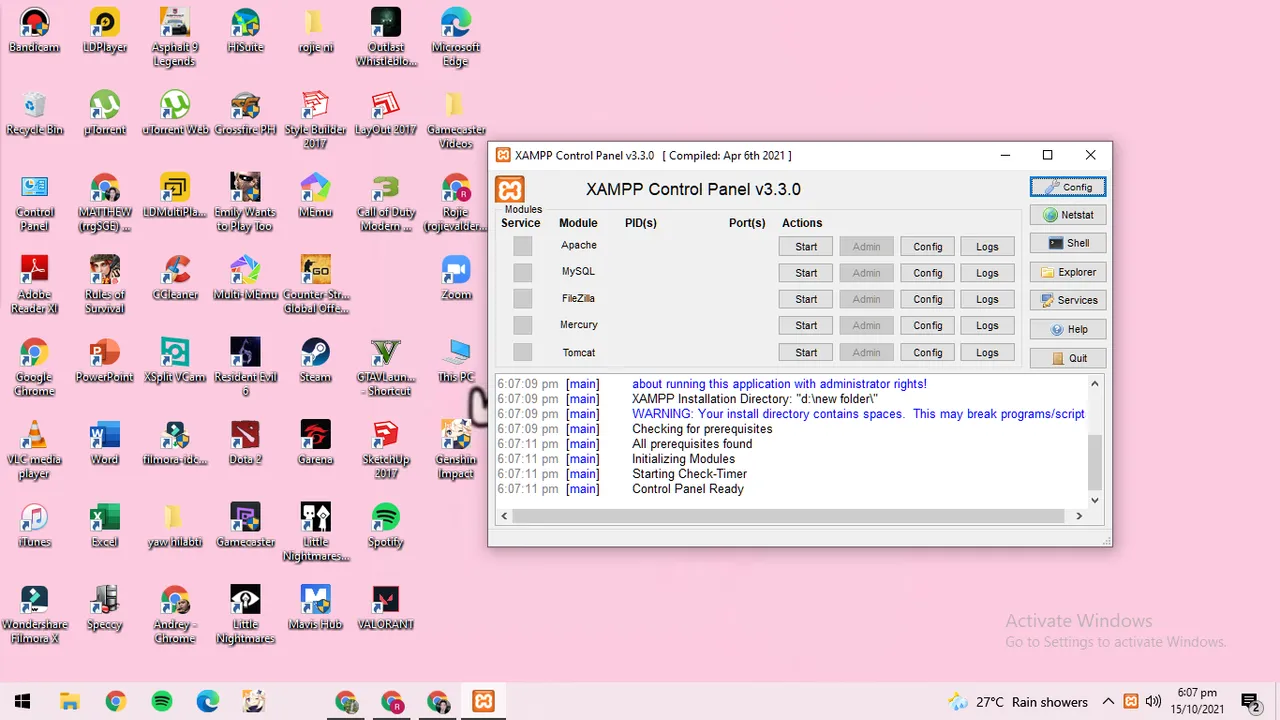The width and height of the screenshot is (1280, 720).
Task: View Logs for the Tomcat module
Action: coord(987,352)
